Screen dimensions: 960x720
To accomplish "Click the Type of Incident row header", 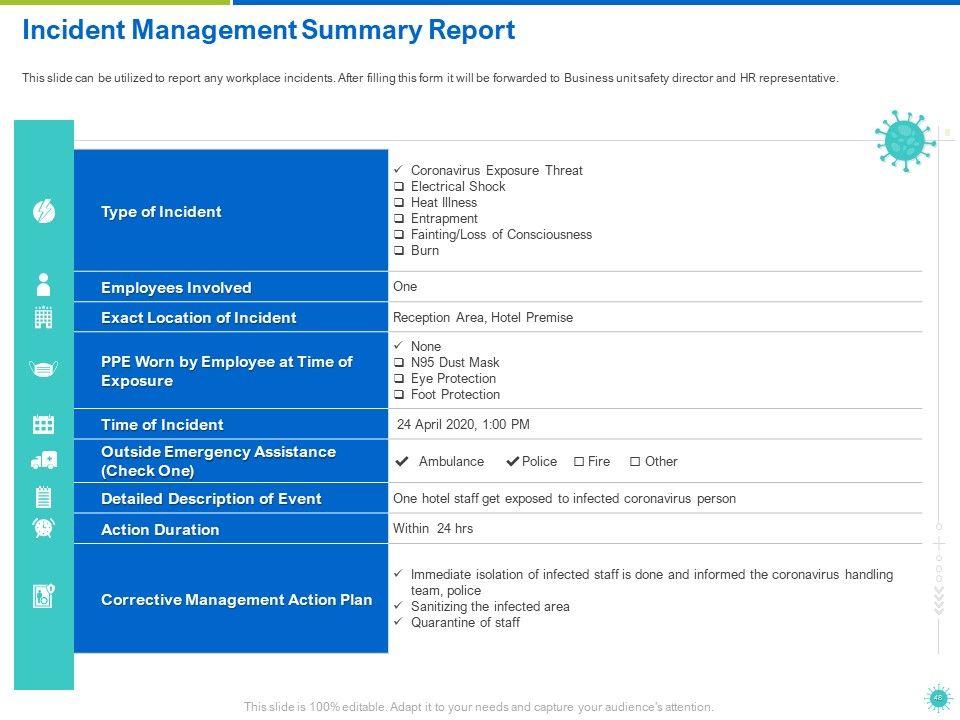I will point(161,212).
